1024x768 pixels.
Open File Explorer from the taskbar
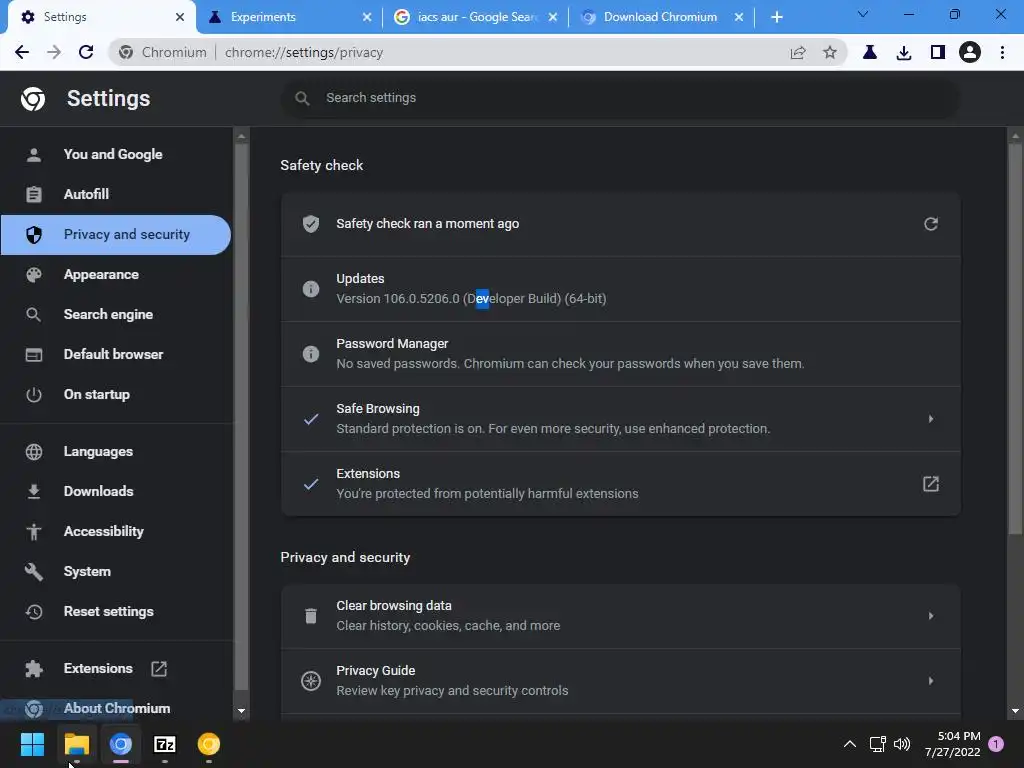click(x=76, y=744)
